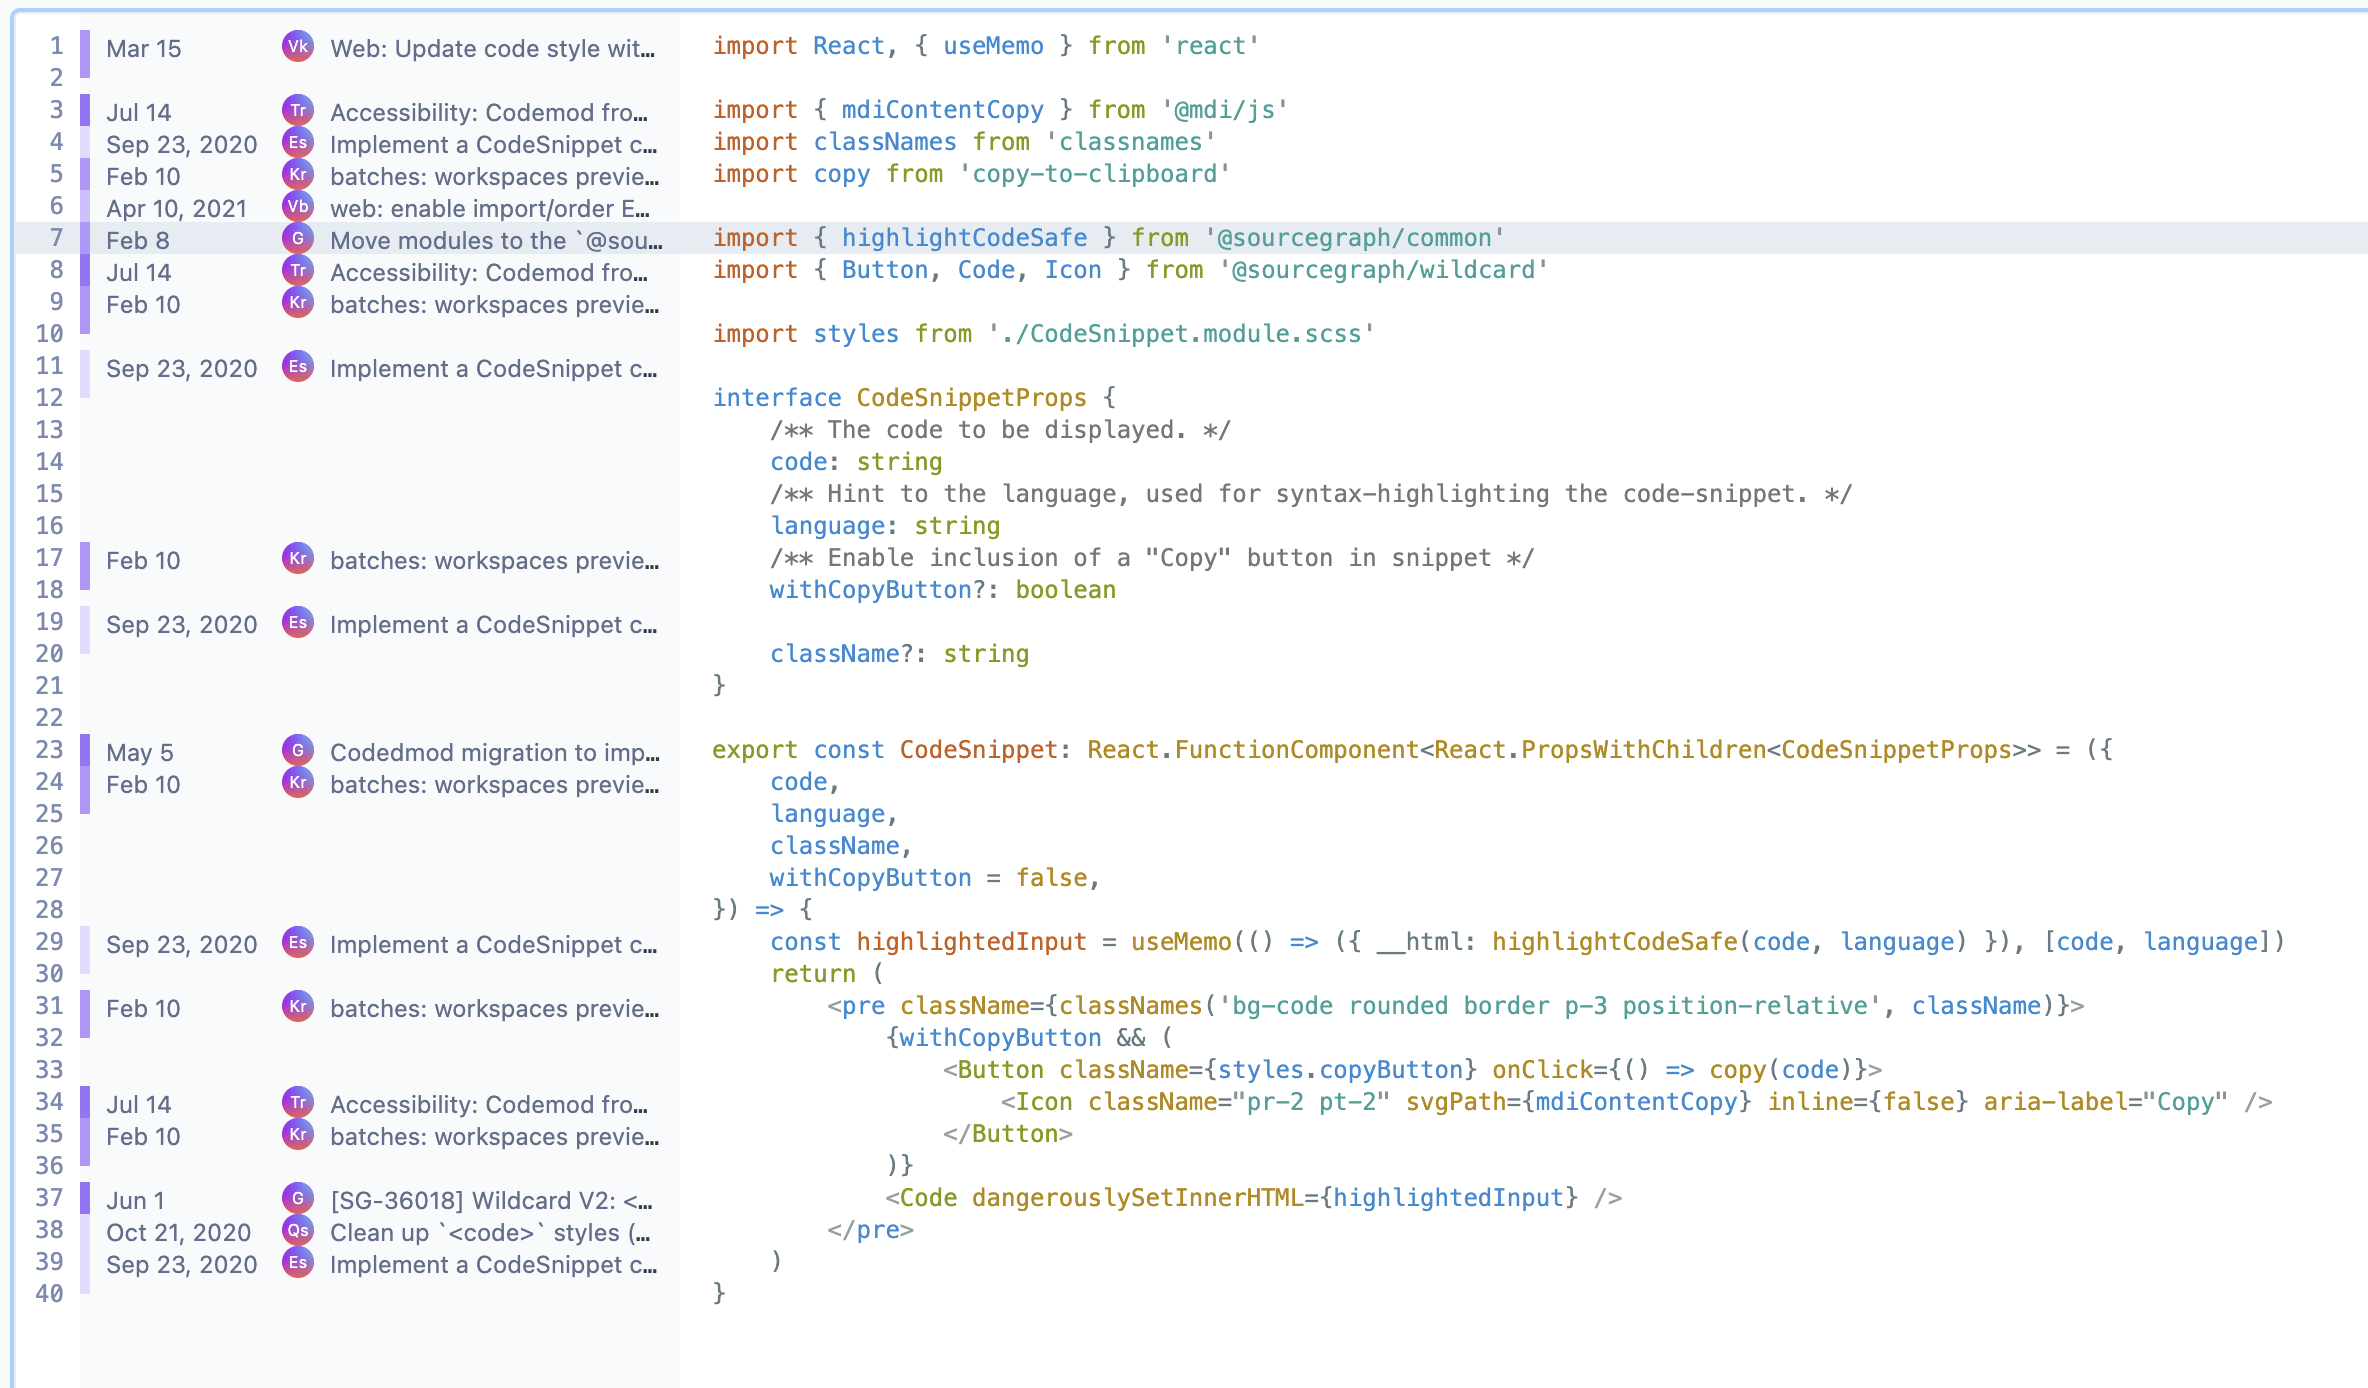Open commit 'Move modules to the `@sou...'

pos(496,240)
